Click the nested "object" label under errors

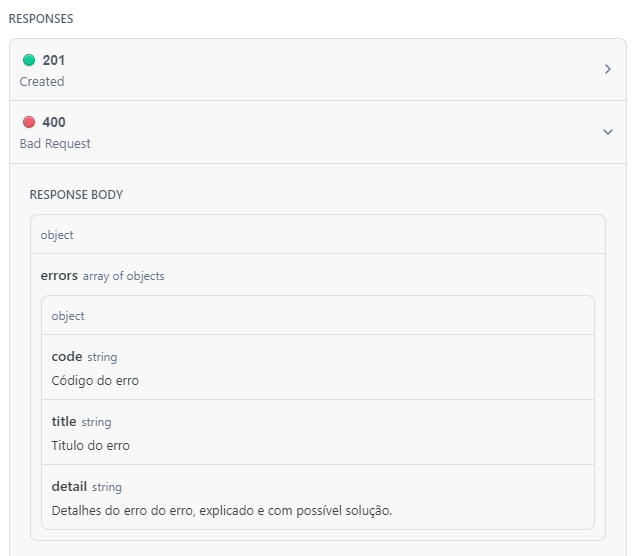(x=68, y=316)
